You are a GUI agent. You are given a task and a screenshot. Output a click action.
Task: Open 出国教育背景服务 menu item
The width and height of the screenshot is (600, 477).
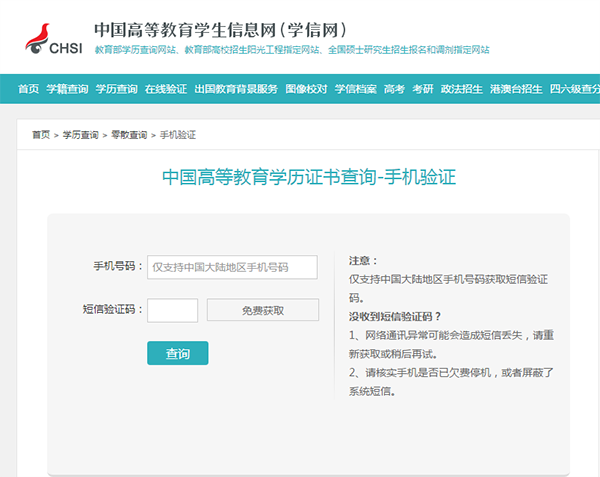click(236, 89)
